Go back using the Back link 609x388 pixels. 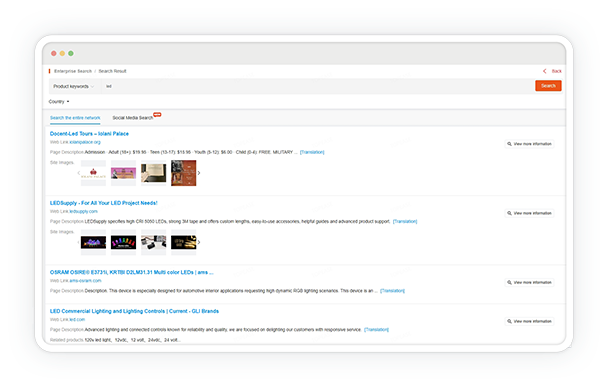click(x=557, y=71)
